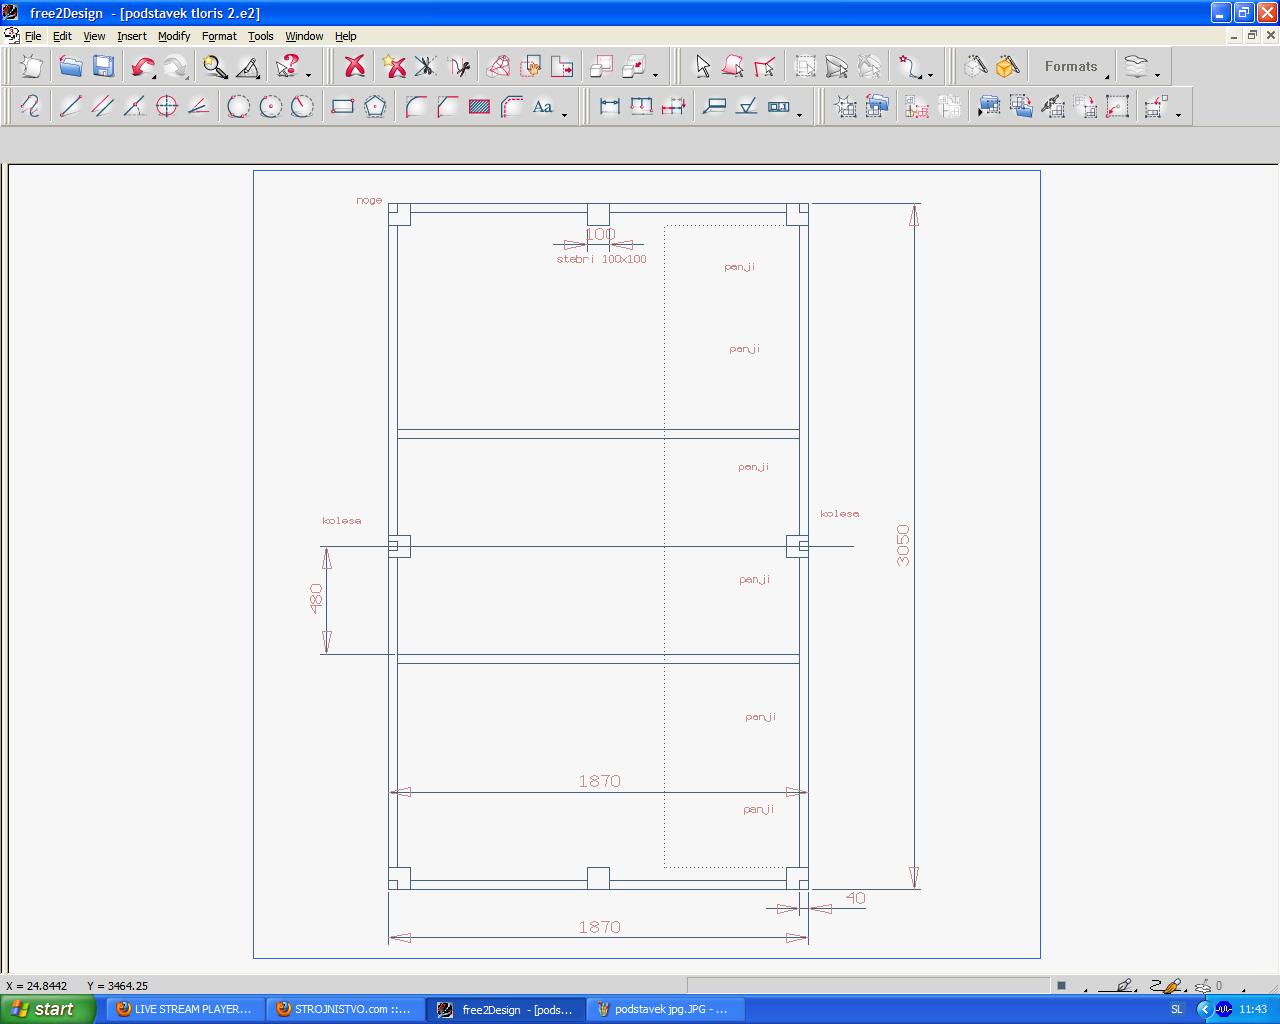Open the Window menu
Viewport: 1280px width, 1024px height.
304,36
